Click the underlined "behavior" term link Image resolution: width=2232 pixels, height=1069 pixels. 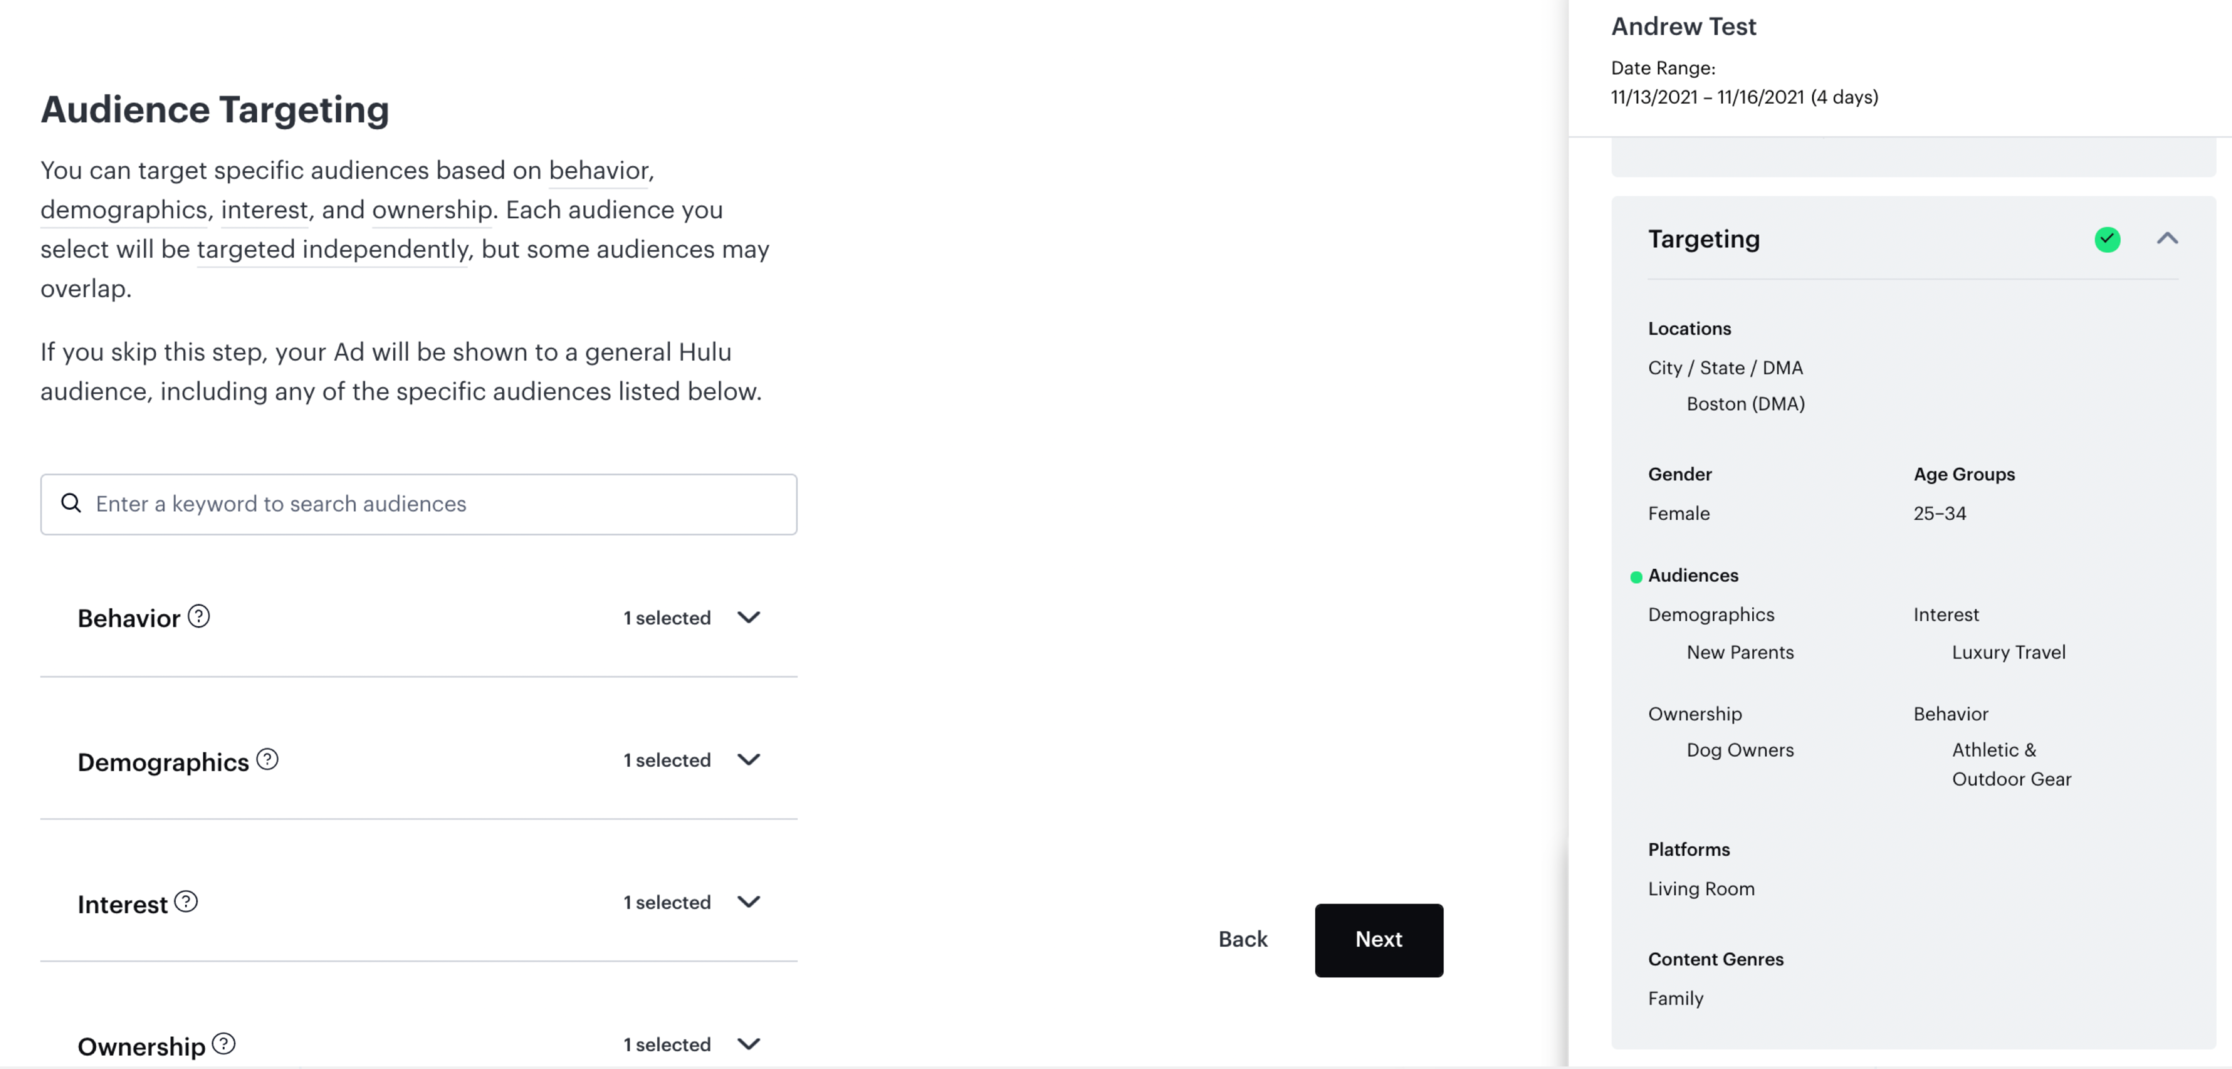point(598,170)
